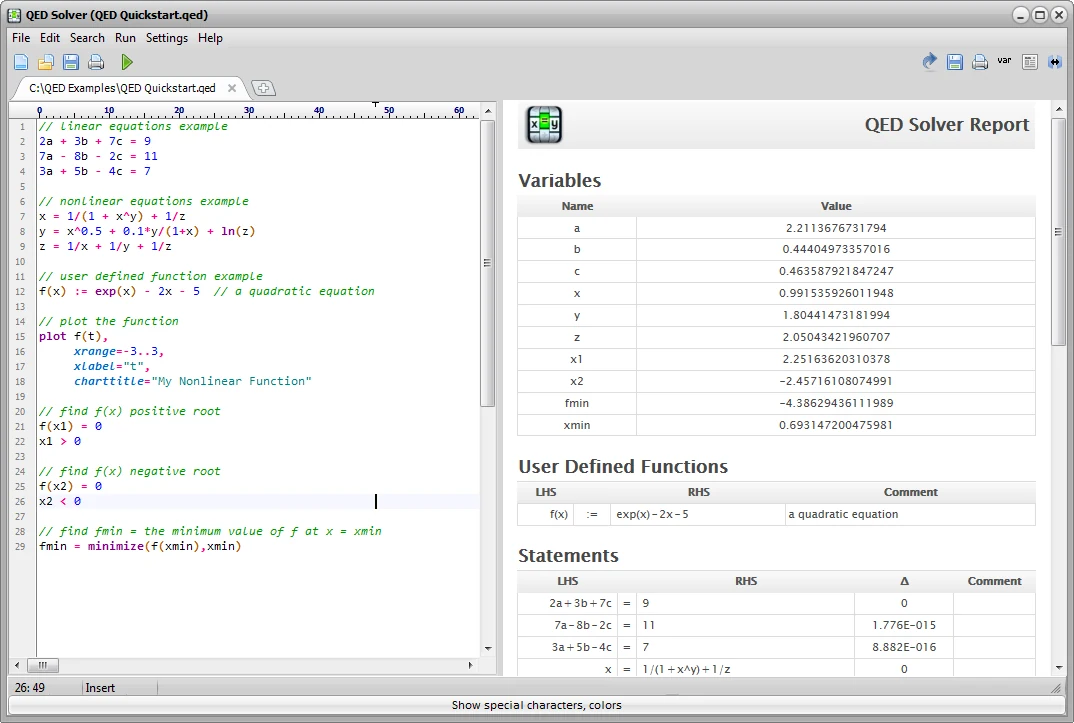Viewport: 1074px width, 723px height.
Task: Click the report layout page icon
Action: pyautogui.click(x=1029, y=62)
